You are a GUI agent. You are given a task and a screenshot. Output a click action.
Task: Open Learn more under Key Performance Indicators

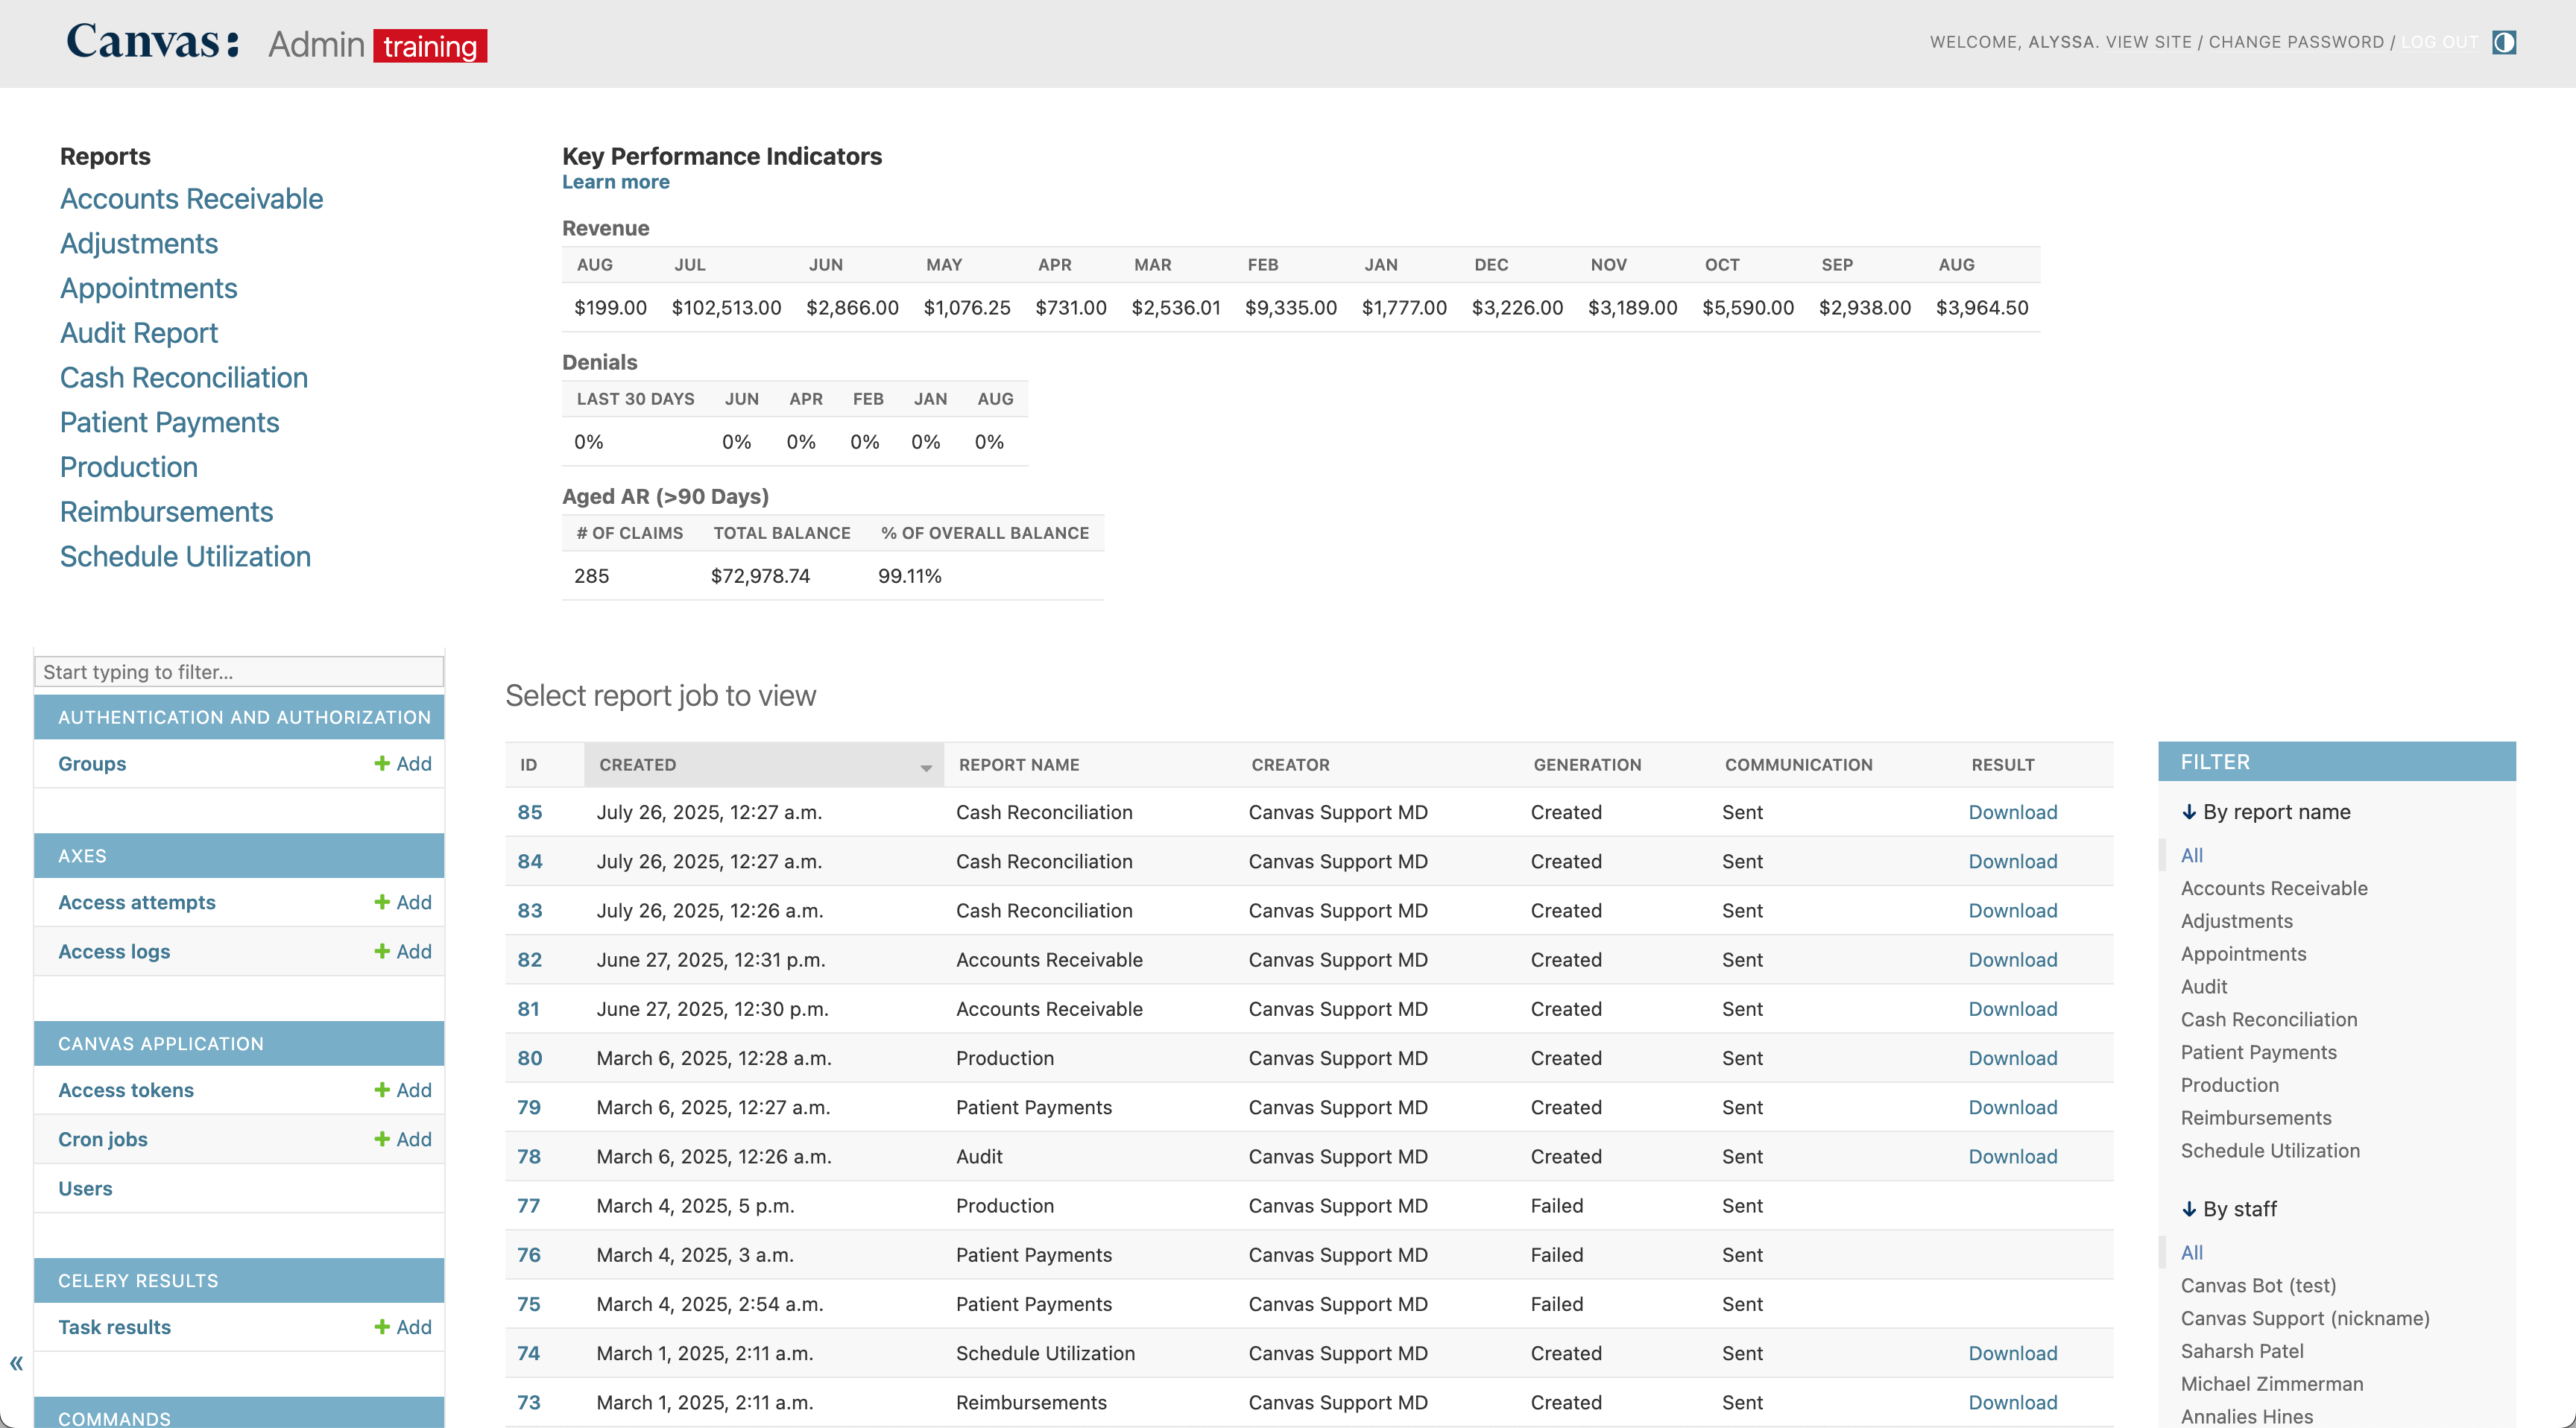(x=615, y=182)
